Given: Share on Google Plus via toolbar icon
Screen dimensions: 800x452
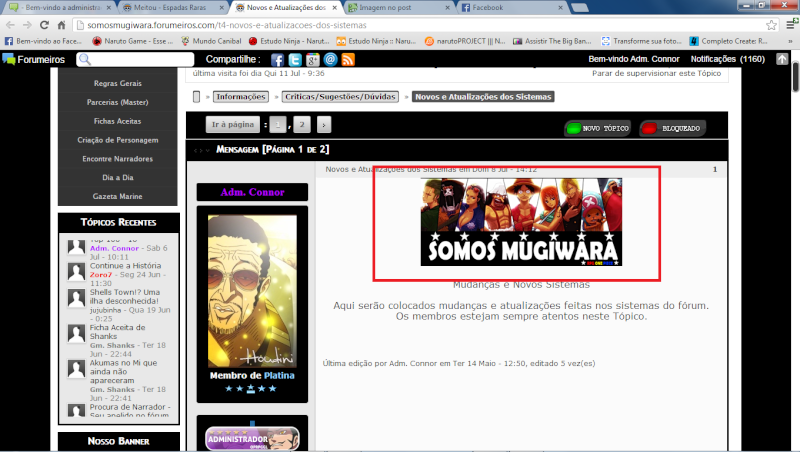Looking at the screenshot, I should click(x=313, y=60).
